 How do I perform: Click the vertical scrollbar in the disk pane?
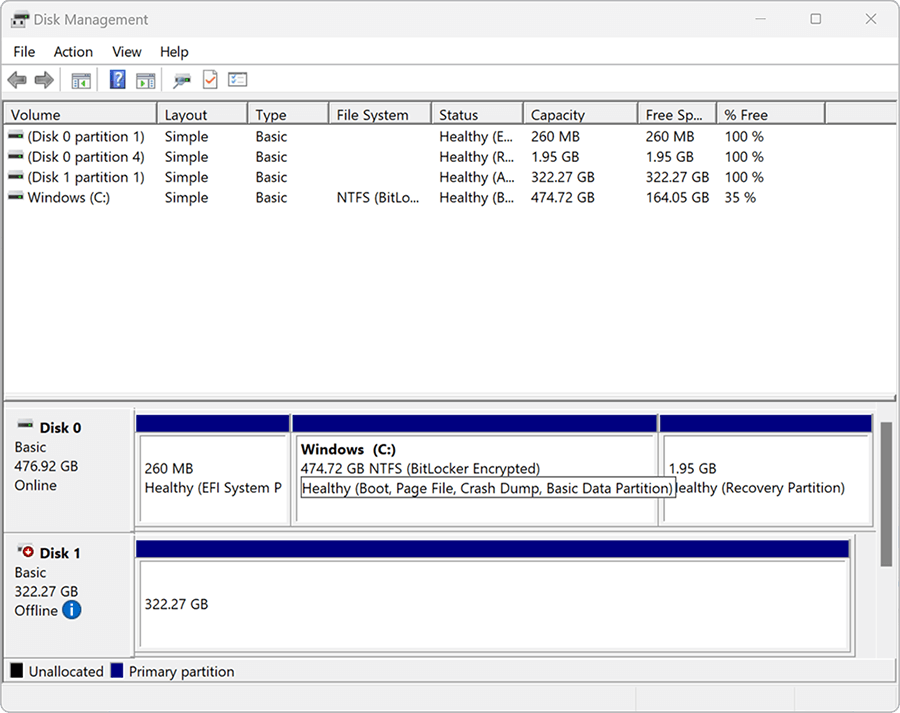pos(886,494)
